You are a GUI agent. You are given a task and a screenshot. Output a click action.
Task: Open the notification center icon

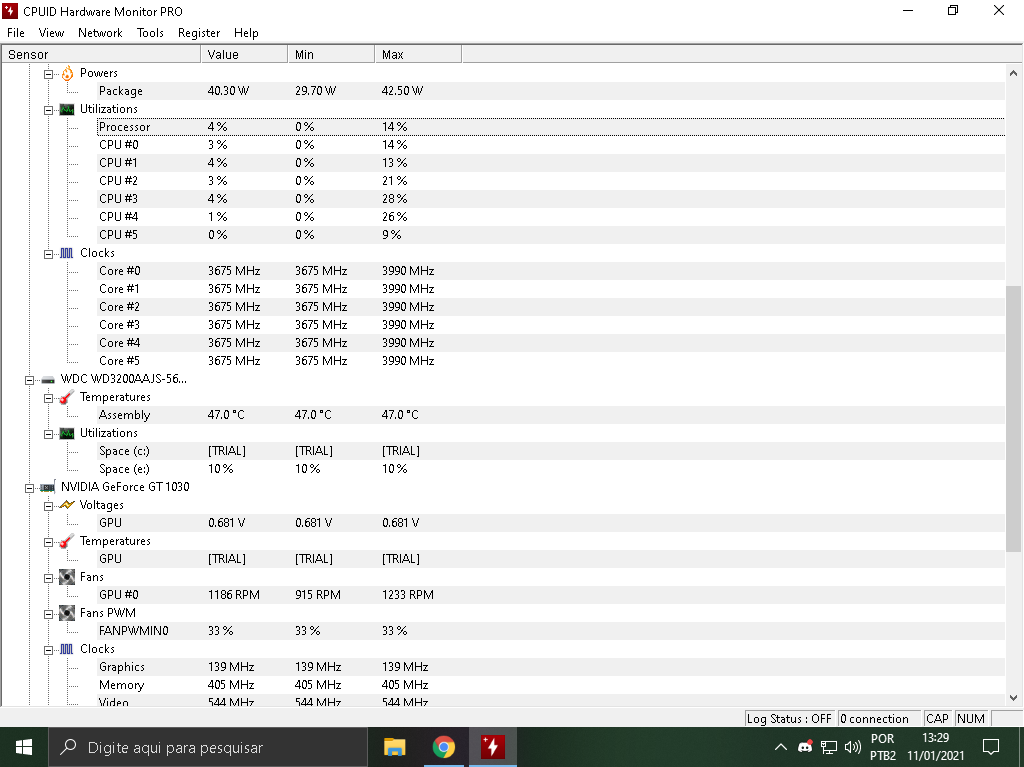[x=991, y=747]
